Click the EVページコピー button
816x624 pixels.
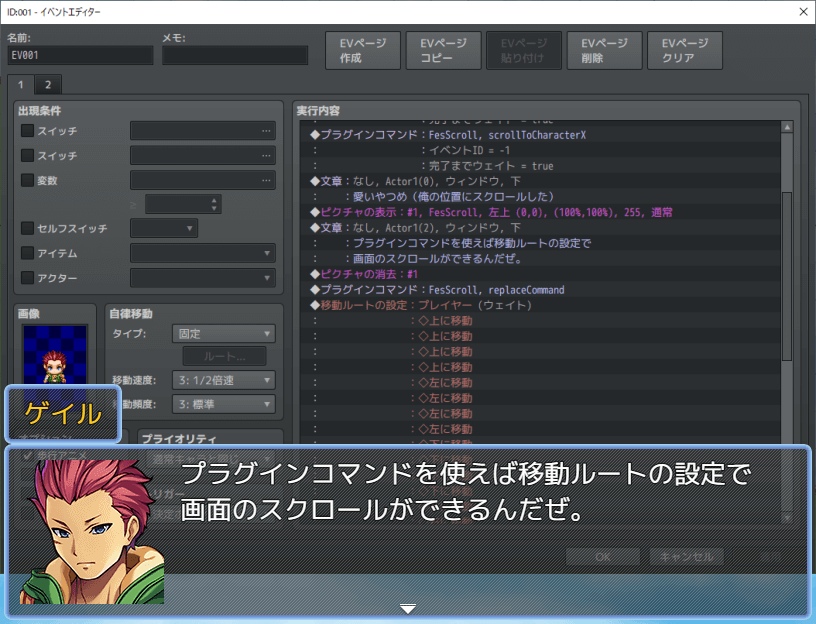pos(443,50)
